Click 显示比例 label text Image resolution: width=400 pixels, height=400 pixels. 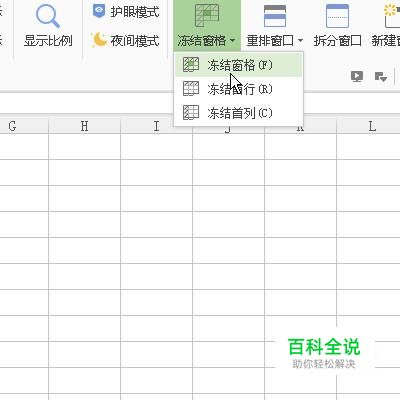pos(48,41)
